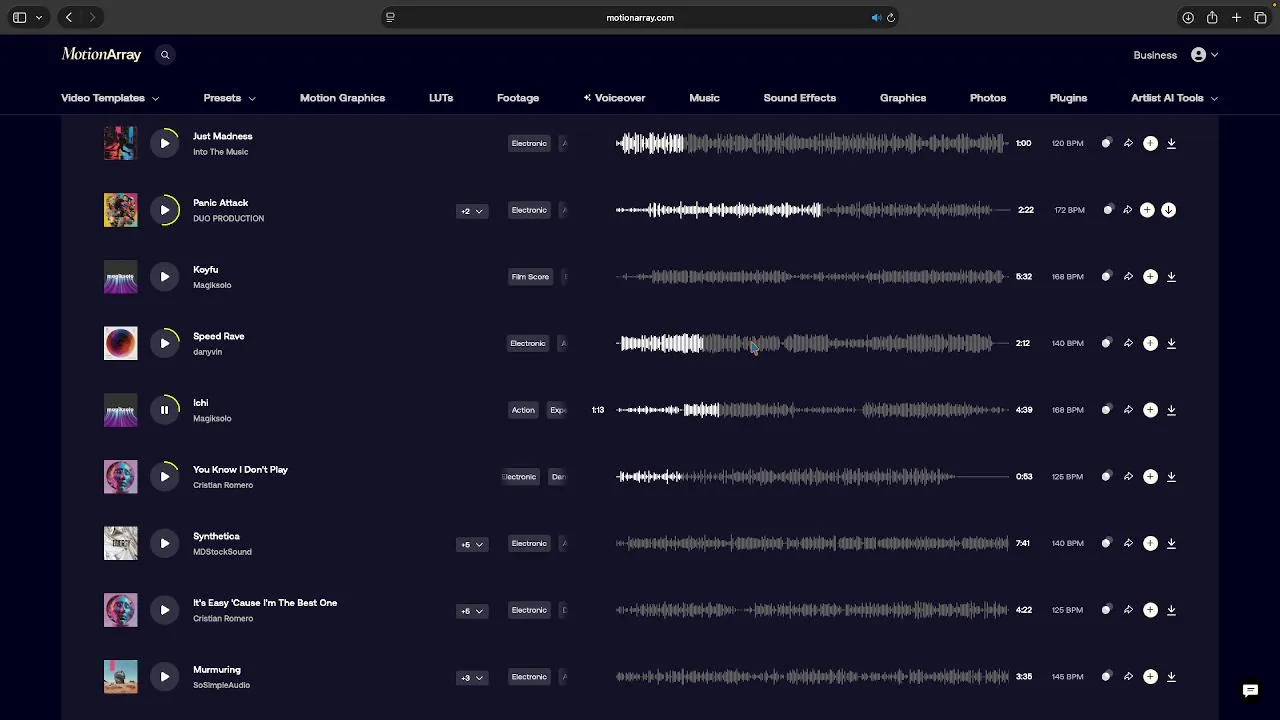This screenshot has width=1280, height=720.
Task: Open a new Safari tab
Action: pos(1236,17)
